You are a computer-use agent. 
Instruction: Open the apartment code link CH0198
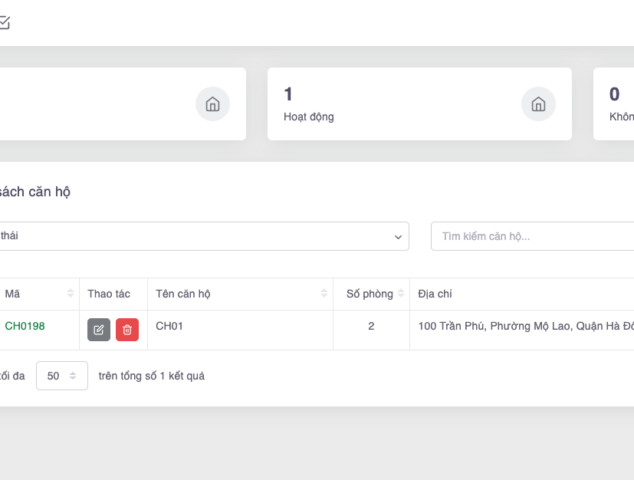coord(25,326)
